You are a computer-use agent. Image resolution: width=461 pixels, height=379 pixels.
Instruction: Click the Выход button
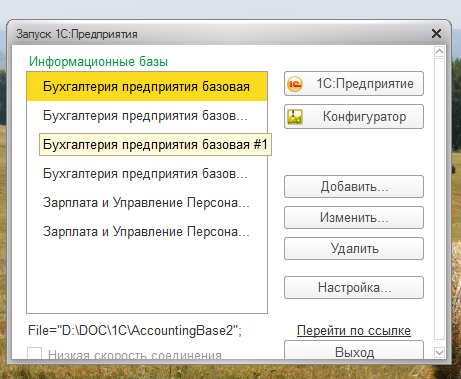pyautogui.click(x=354, y=351)
